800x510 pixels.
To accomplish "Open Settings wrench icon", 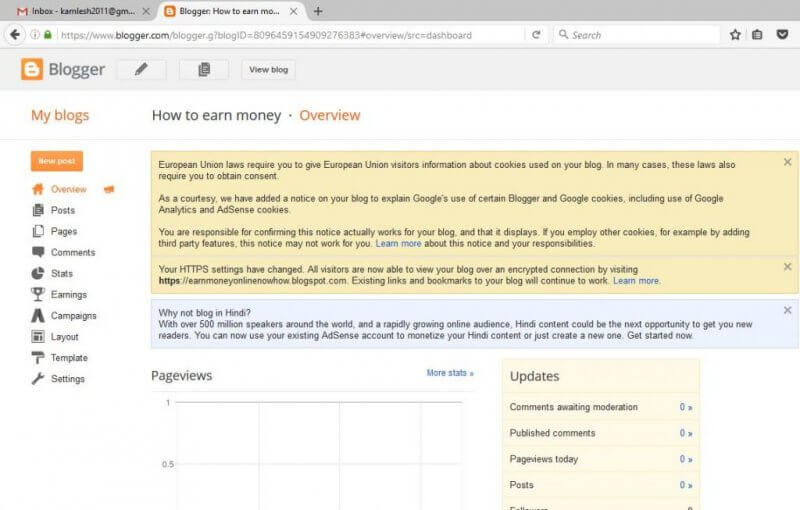I will (x=38, y=379).
